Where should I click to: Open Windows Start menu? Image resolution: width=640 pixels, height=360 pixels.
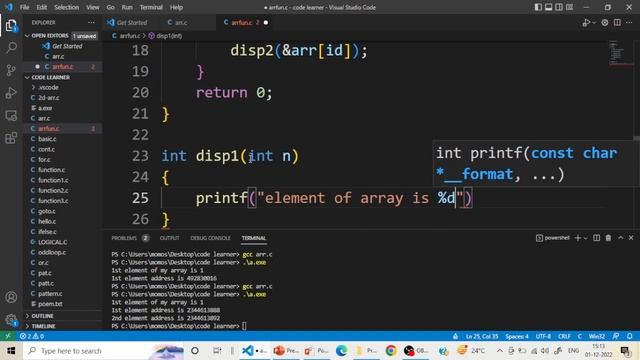tap(11, 351)
